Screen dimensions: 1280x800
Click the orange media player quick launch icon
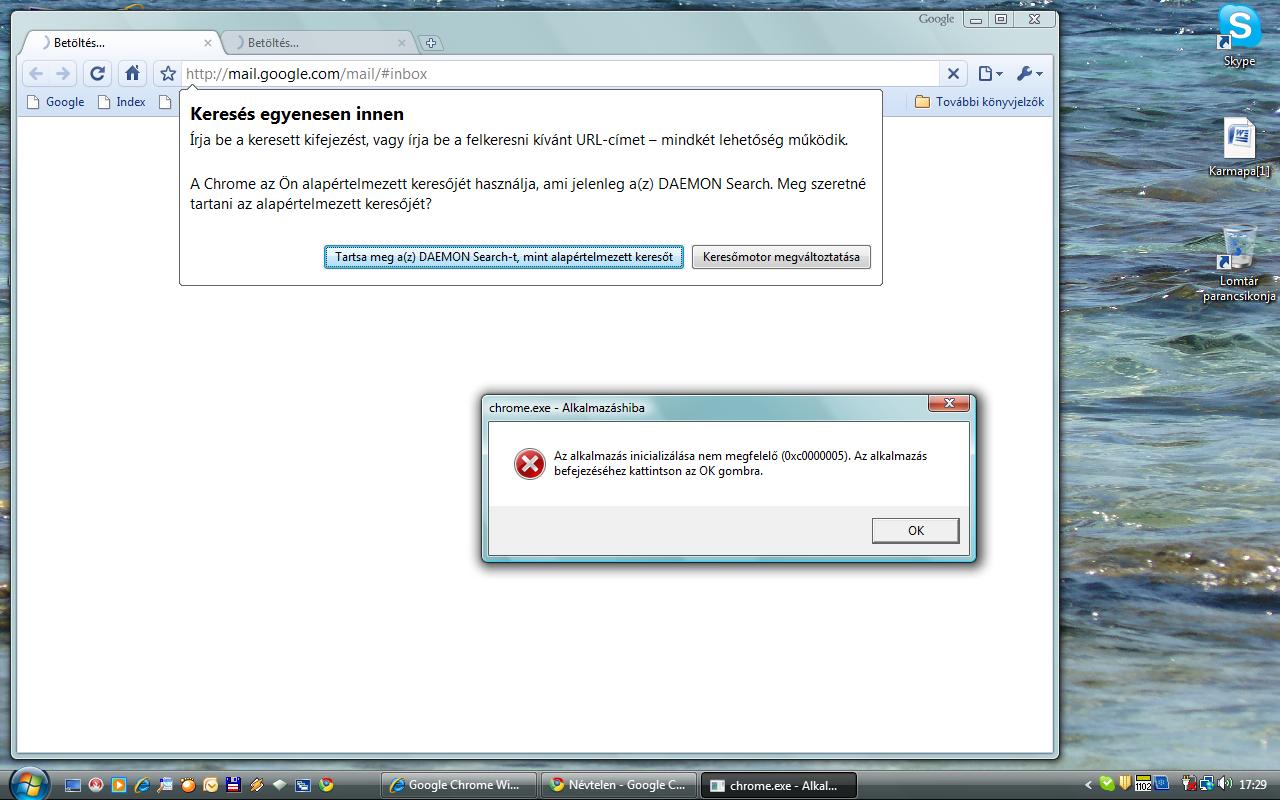[x=118, y=785]
